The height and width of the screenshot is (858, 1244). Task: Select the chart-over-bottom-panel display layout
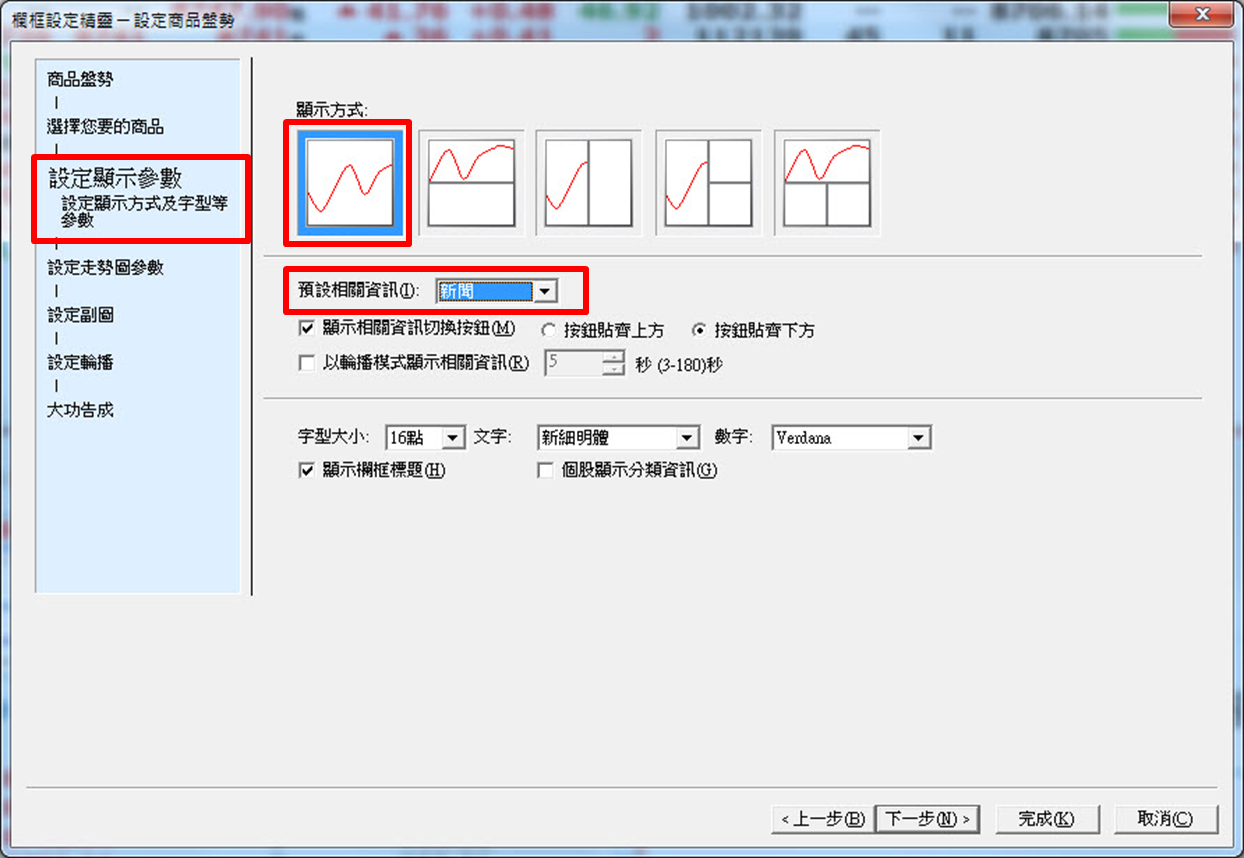coord(471,182)
